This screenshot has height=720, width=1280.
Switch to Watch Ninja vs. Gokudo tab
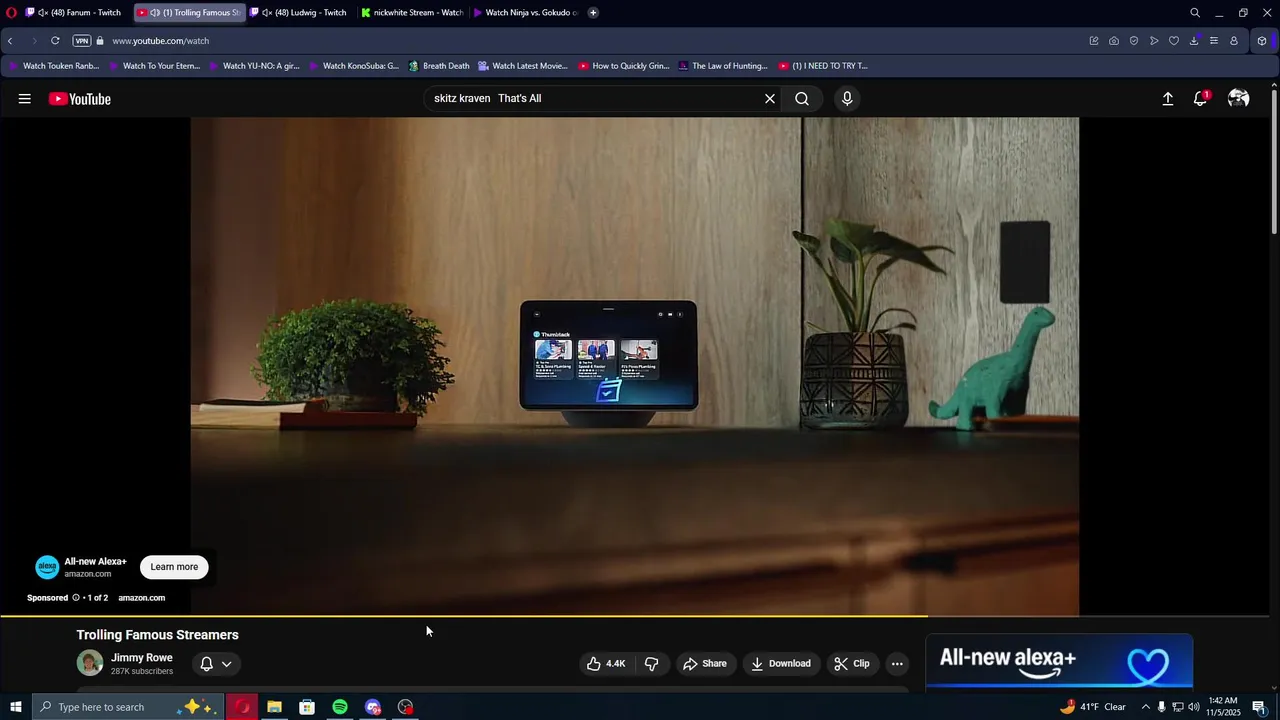[525, 13]
